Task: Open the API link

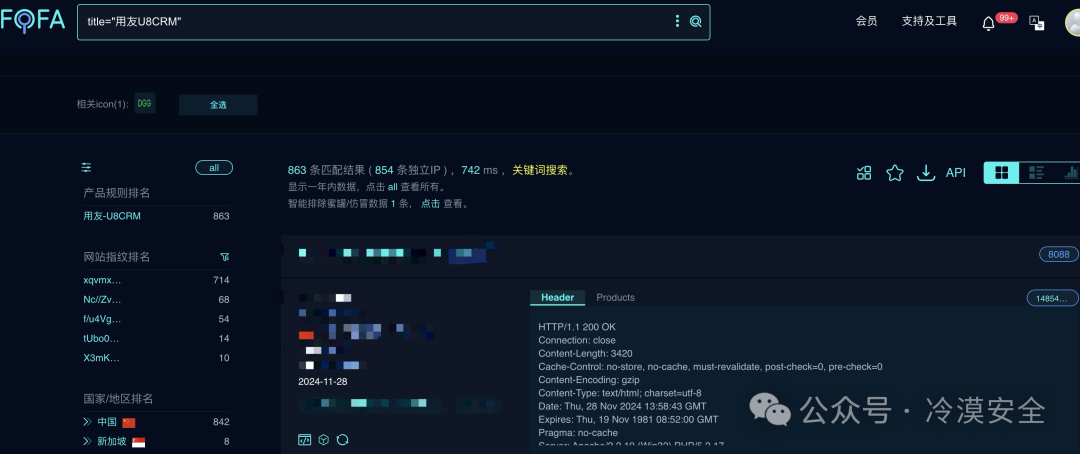Action: click(x=955, y=173)
